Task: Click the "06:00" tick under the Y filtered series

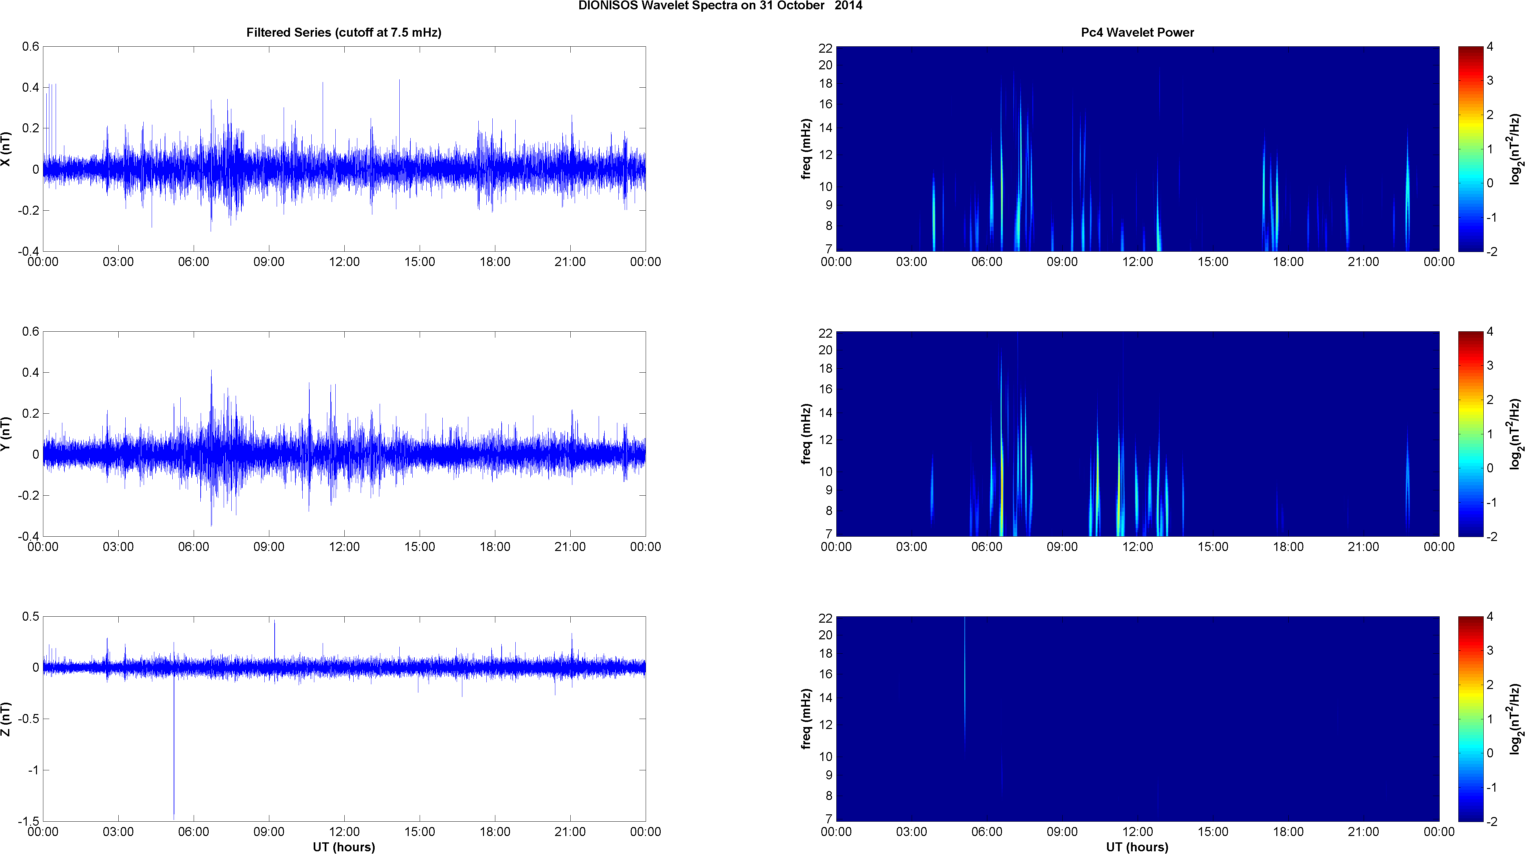Action: (194, 547)
